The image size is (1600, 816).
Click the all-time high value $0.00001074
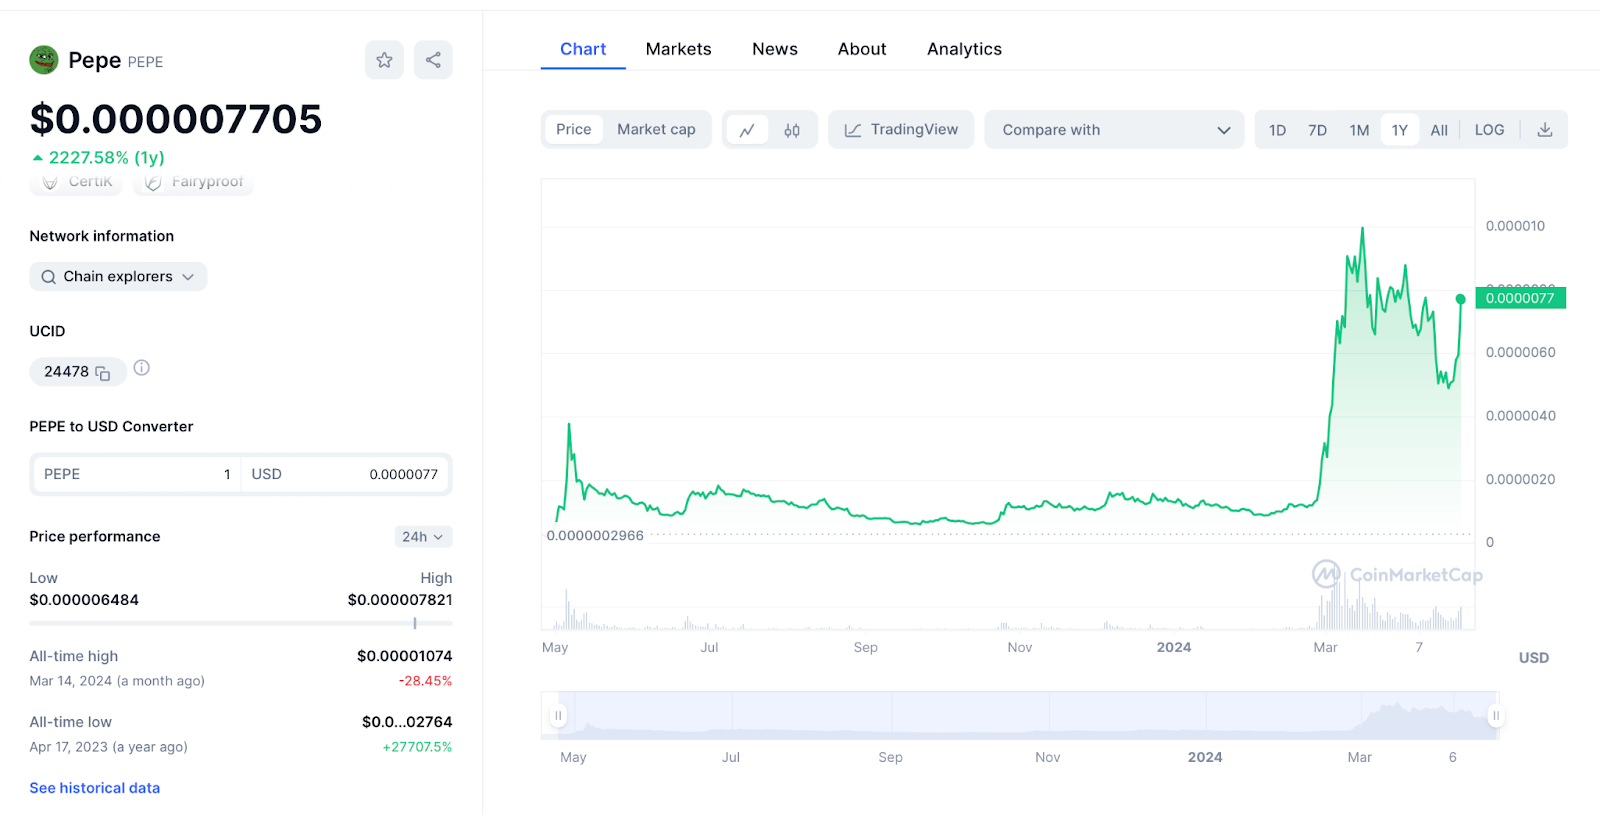405,656
